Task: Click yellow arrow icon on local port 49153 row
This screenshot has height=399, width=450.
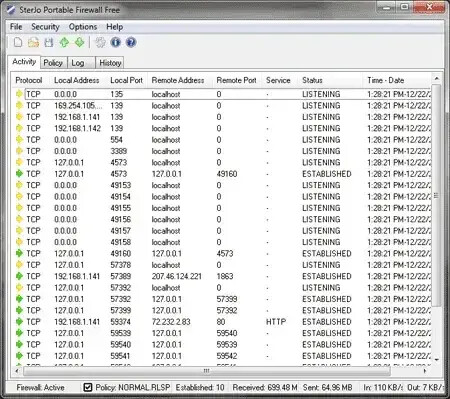Action: [x=19, y=185]
